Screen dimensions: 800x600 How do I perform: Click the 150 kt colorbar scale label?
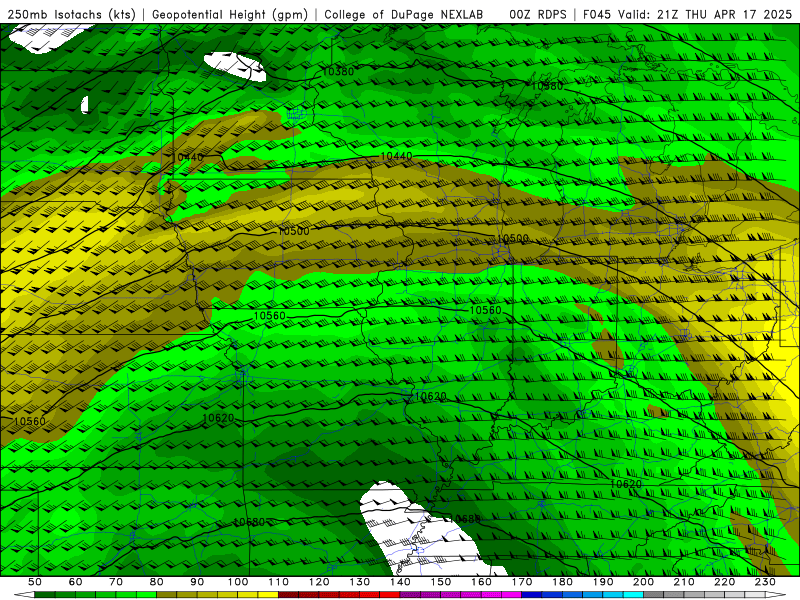click(441, 582)
